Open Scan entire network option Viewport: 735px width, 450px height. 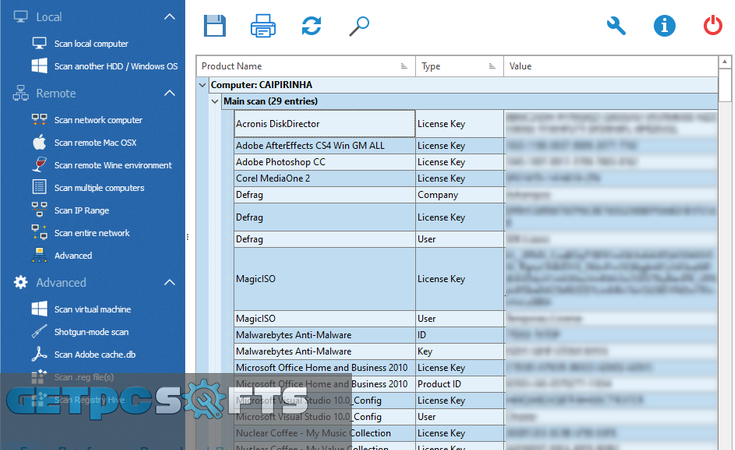[x=92, y=232]
